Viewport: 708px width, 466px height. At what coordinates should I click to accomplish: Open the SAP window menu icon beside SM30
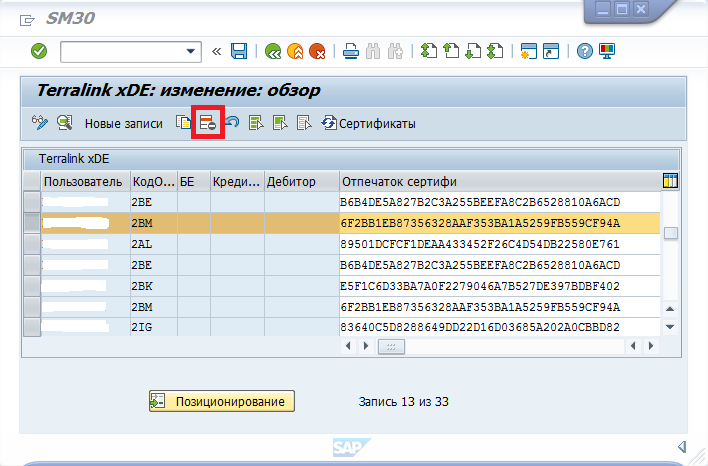(x=26, y=17)
